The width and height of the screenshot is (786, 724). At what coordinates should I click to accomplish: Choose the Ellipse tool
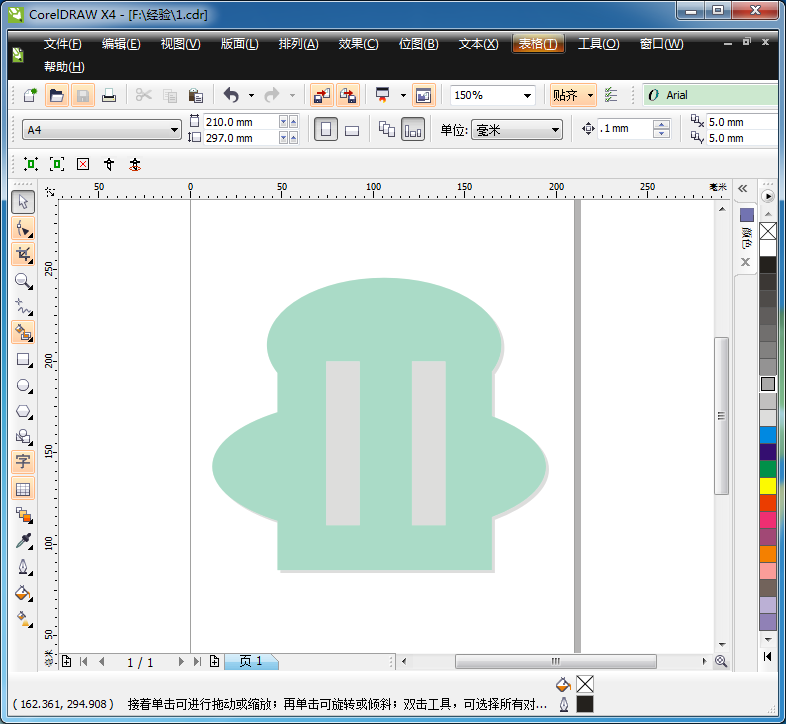pyautogui.click(x=24, y=385)
